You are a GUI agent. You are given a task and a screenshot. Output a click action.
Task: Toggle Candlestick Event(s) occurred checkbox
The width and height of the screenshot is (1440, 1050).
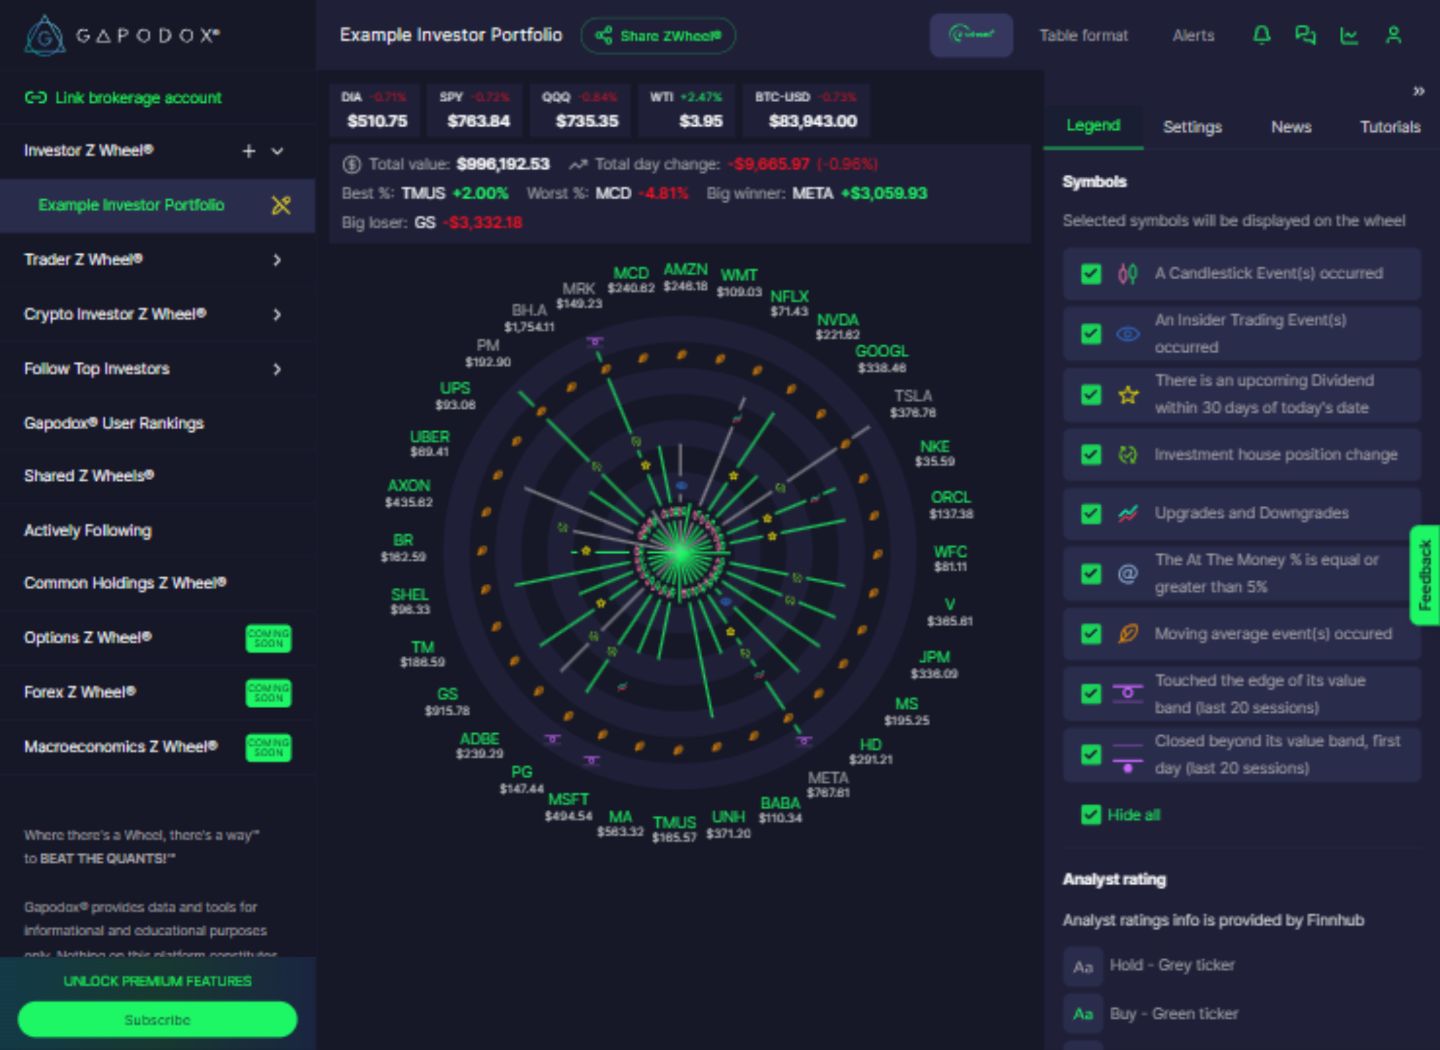pos(1091,274)
